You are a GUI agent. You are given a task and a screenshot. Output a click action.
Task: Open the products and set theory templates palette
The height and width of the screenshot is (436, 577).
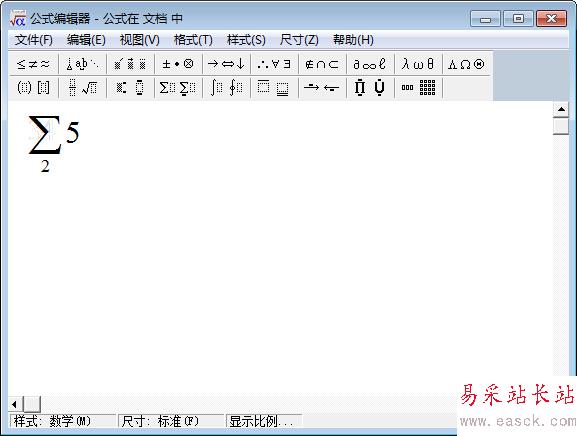point(370,88)
